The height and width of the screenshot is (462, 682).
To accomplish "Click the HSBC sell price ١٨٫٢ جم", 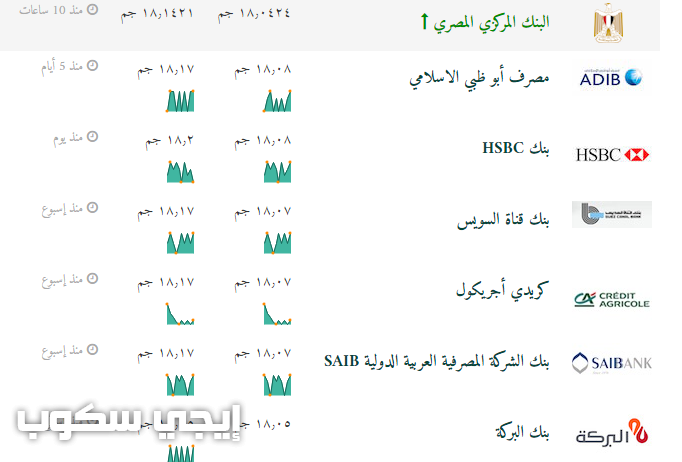I will (169, 141).
